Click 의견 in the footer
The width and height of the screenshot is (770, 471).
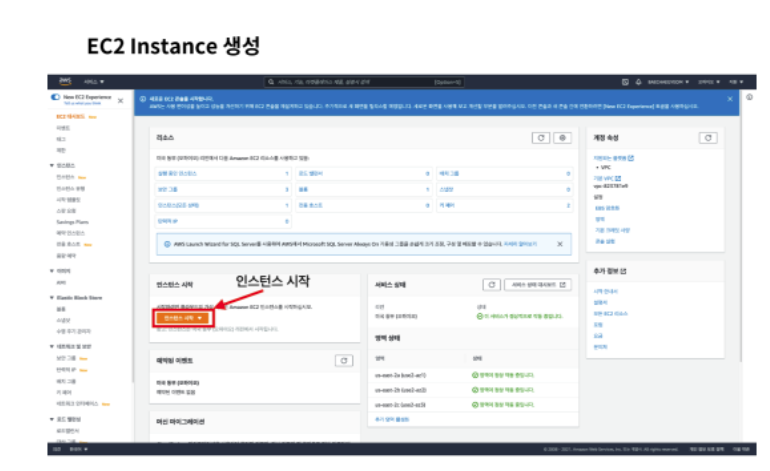pos(57,449)
